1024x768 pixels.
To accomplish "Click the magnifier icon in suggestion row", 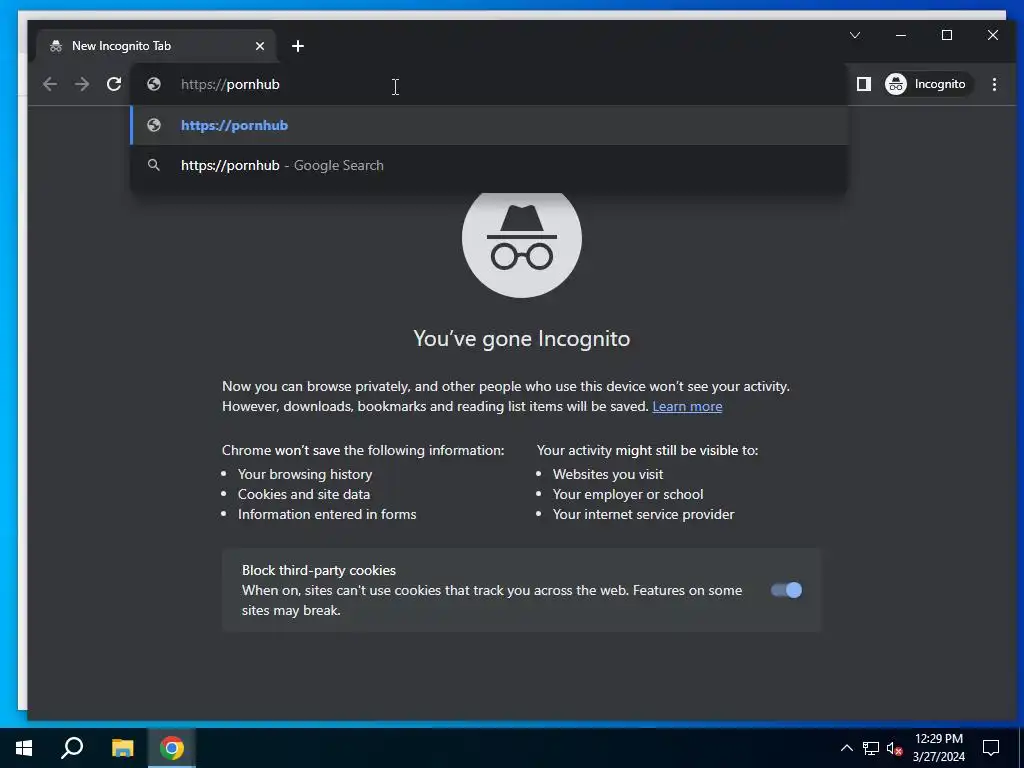I will (154, 165).
